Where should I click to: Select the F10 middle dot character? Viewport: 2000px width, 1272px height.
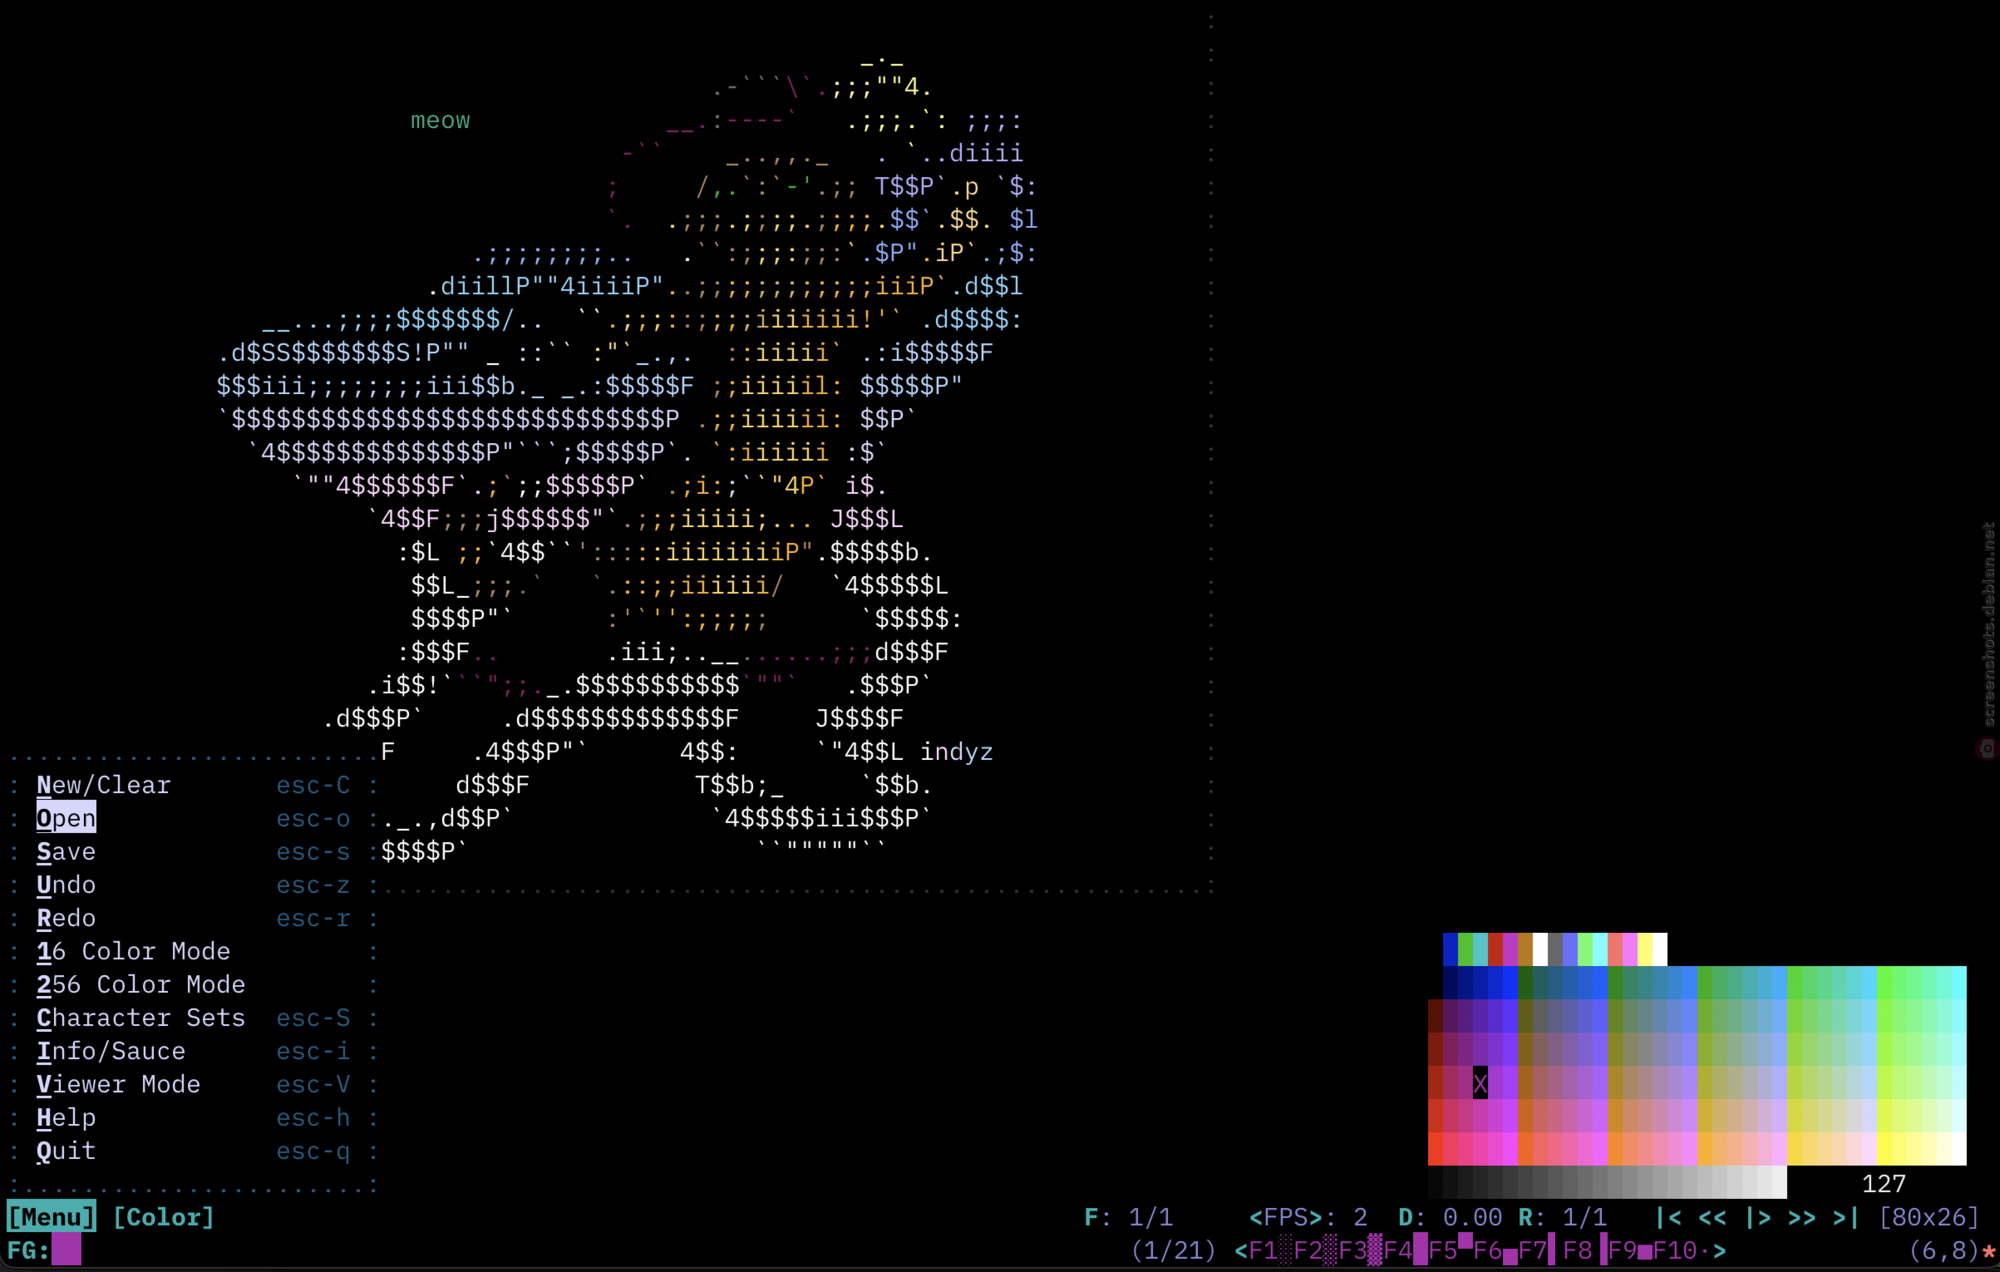(x=1682, y=1251)
